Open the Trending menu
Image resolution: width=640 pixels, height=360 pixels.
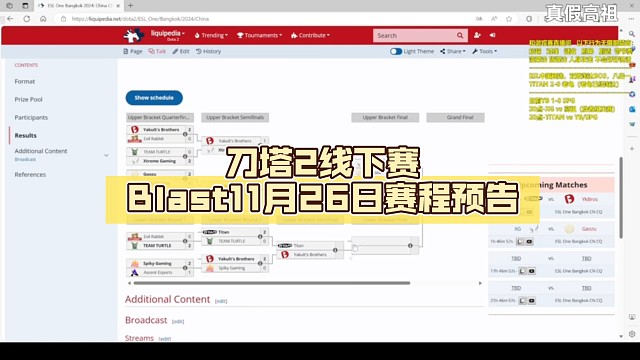tap(211, 36)
